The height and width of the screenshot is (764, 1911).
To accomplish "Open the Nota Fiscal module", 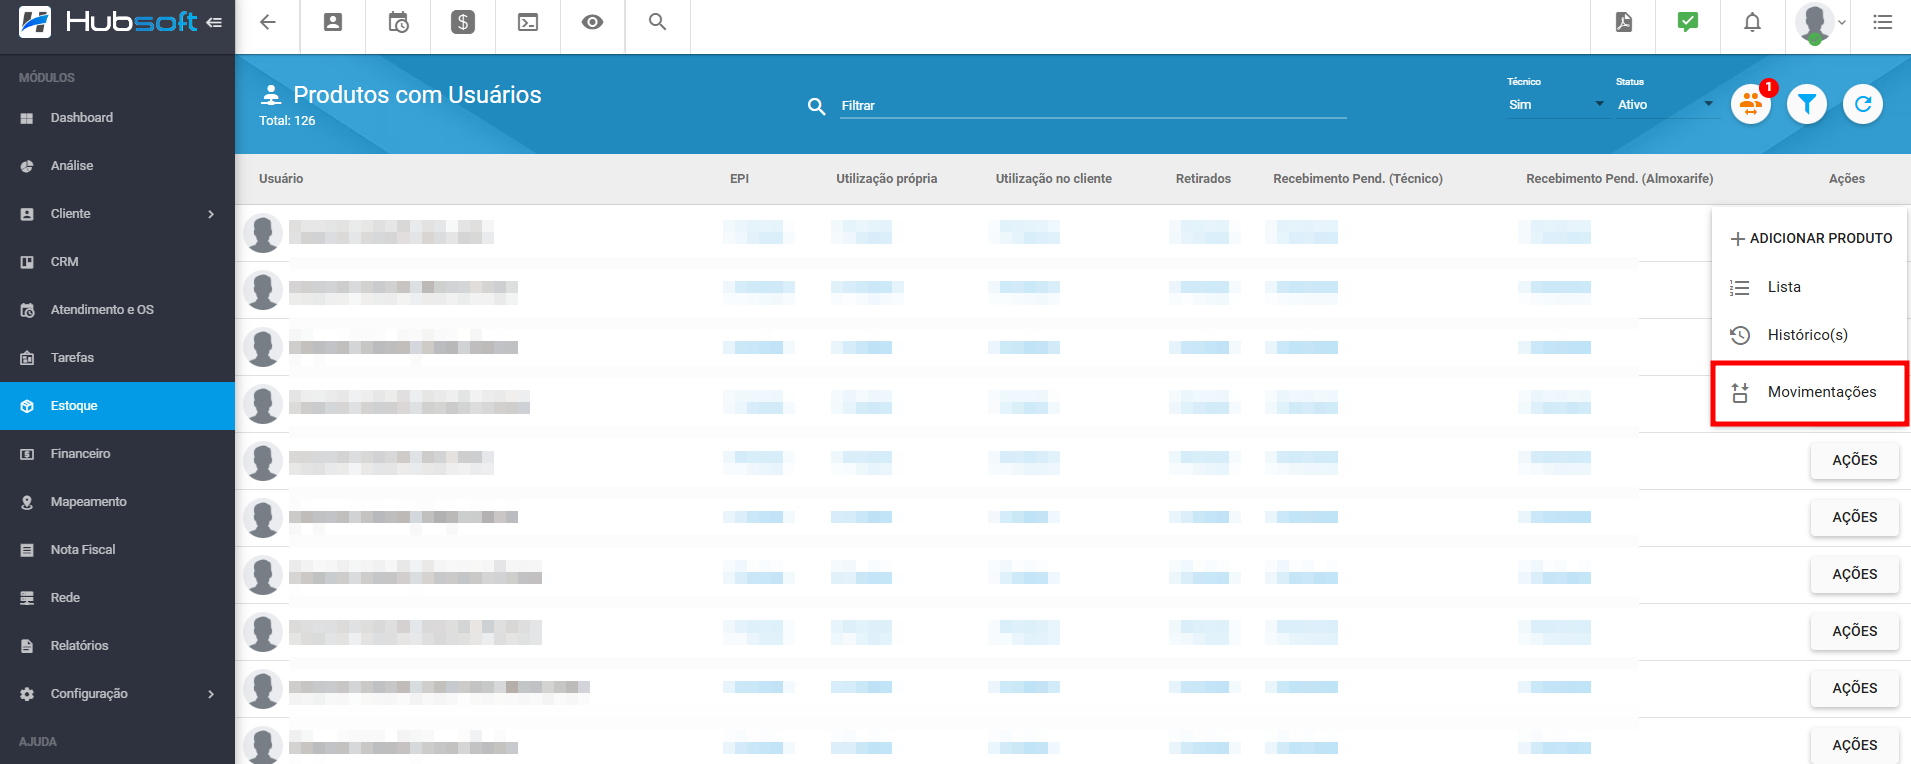I will coord(117,550).
